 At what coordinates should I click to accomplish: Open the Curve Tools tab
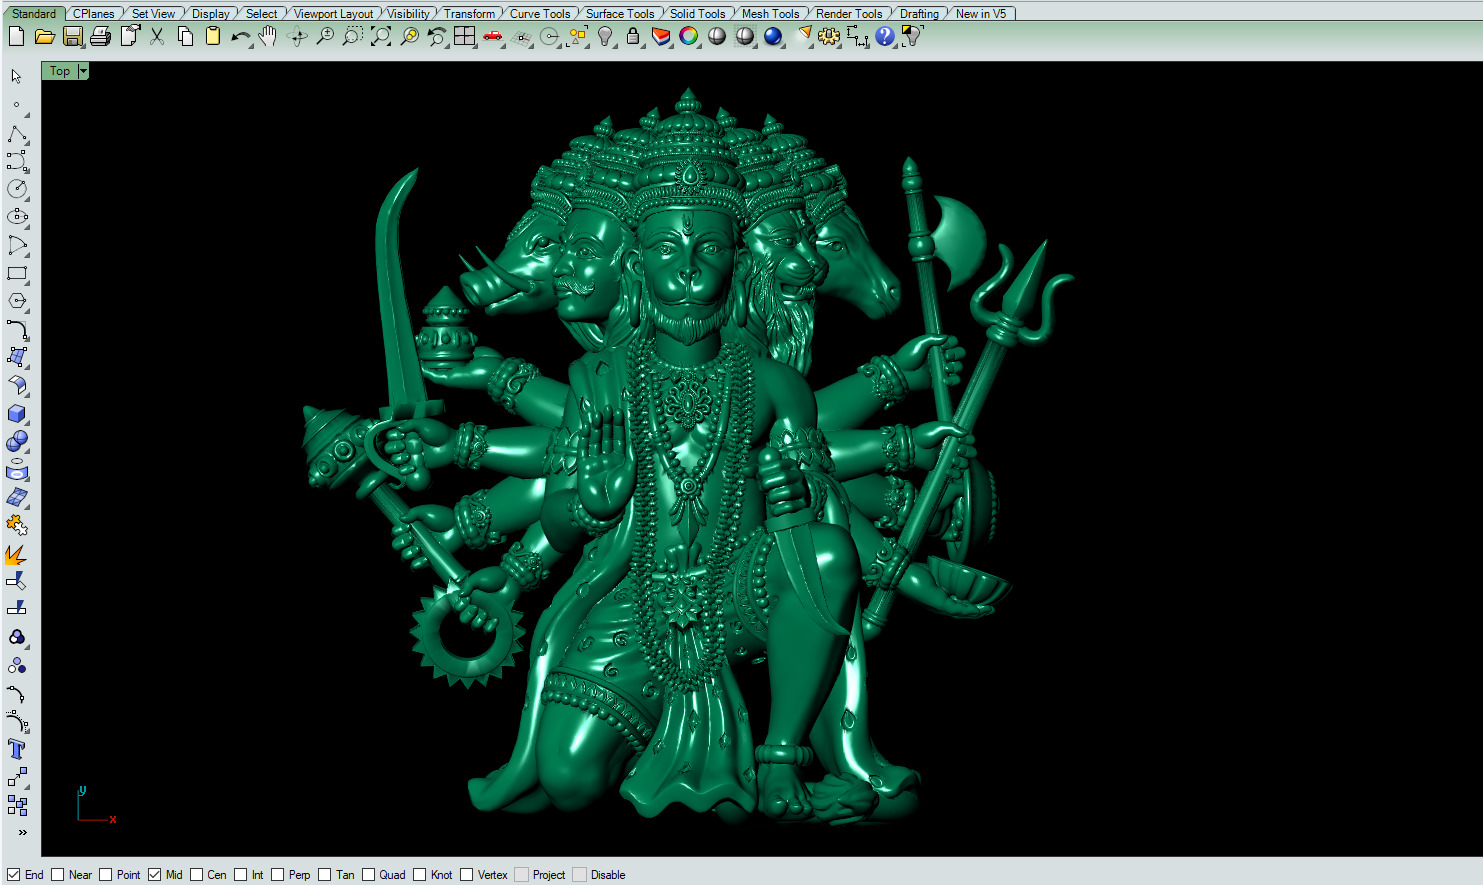[x=540, y=13]
